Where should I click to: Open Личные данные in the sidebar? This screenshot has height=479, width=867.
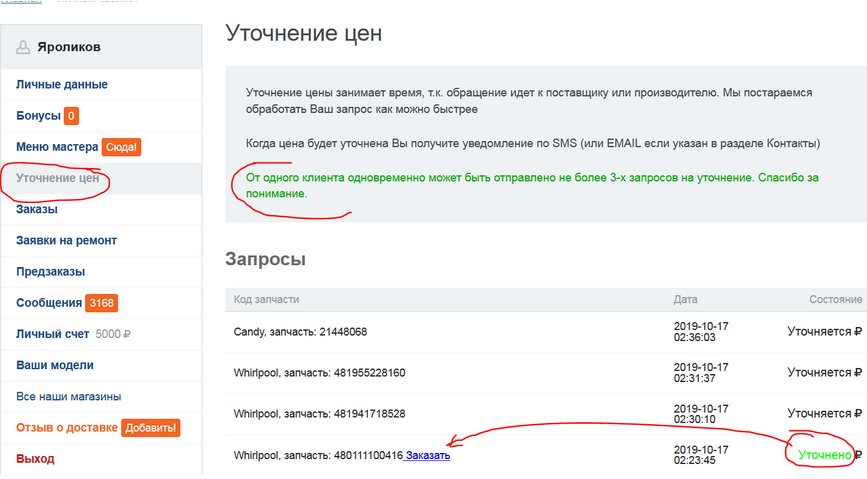point(62,85)
